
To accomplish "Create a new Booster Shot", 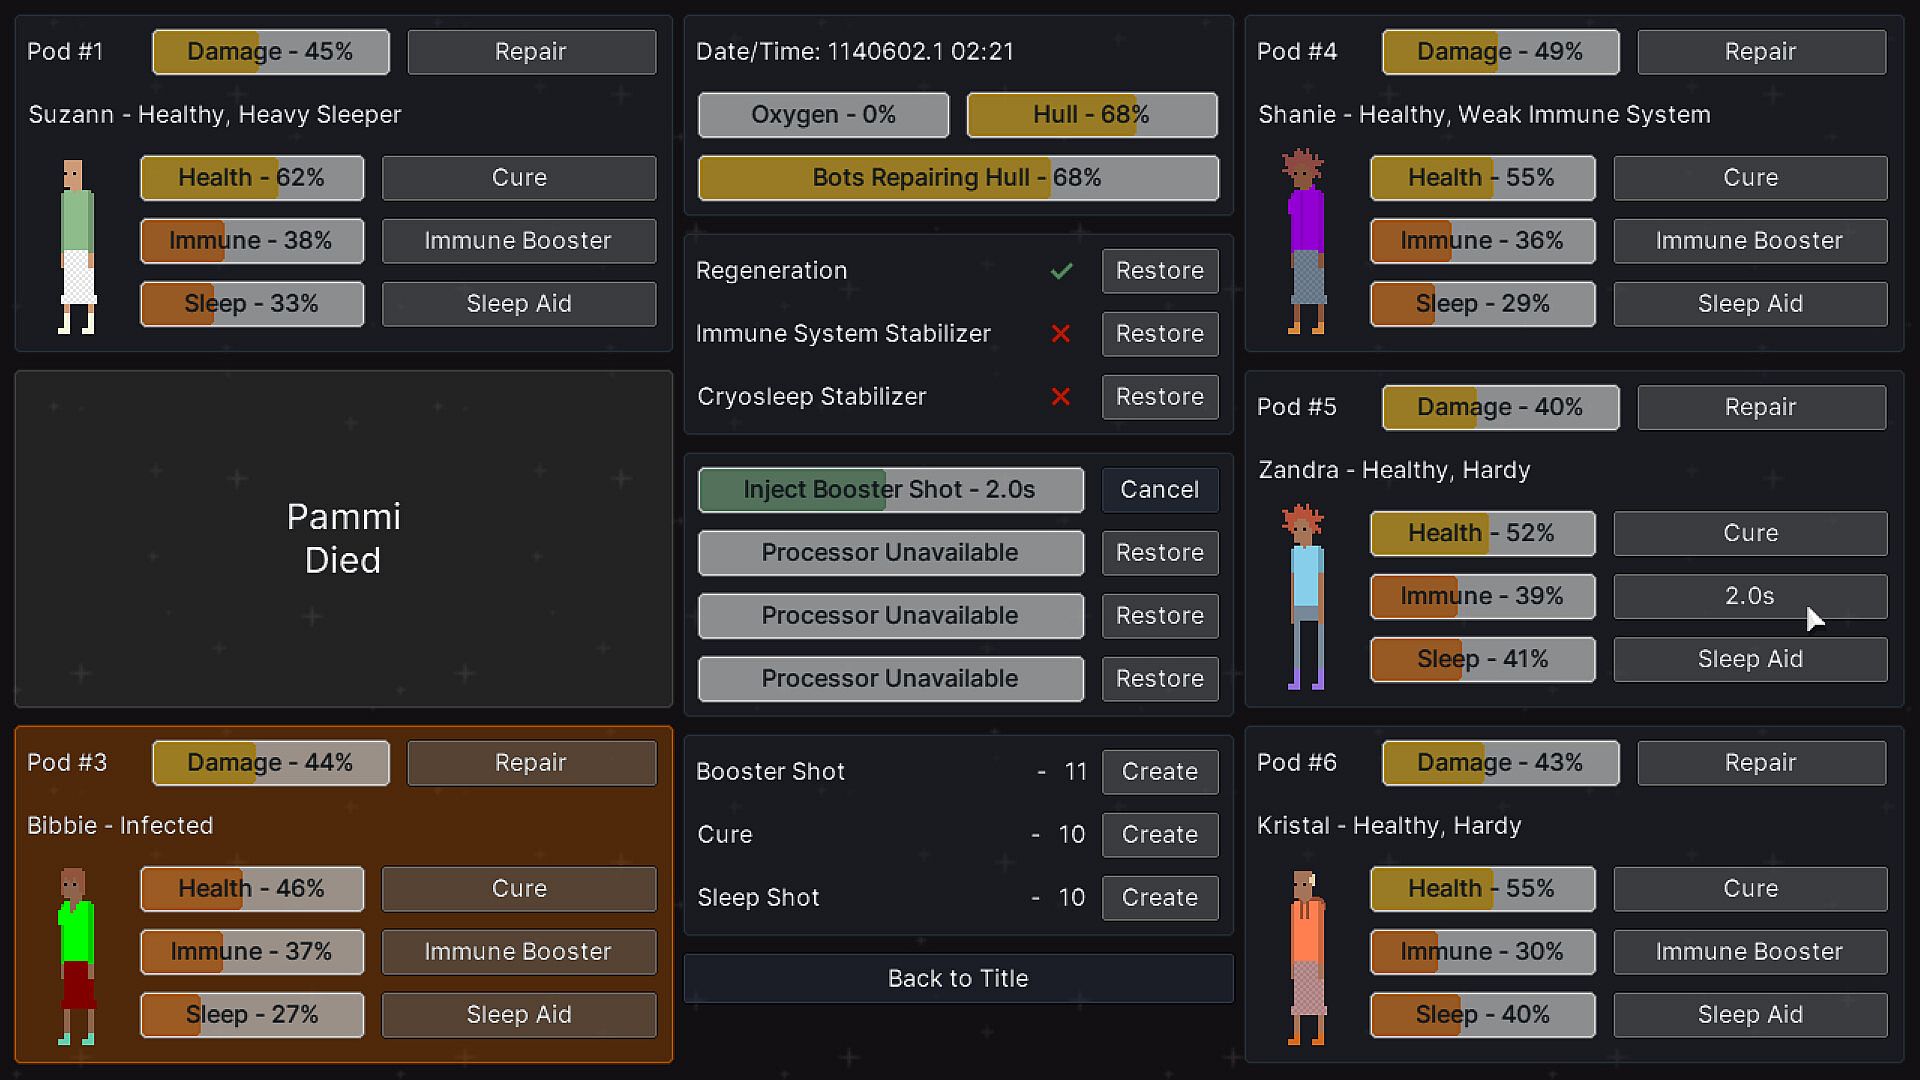I will pyautogui.click(x=1159, y=772).
